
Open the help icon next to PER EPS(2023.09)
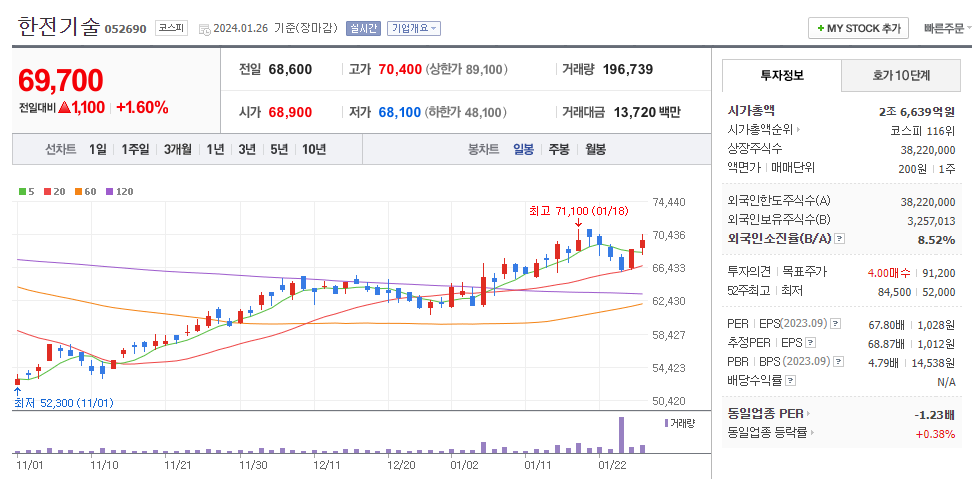coord(836,324)
